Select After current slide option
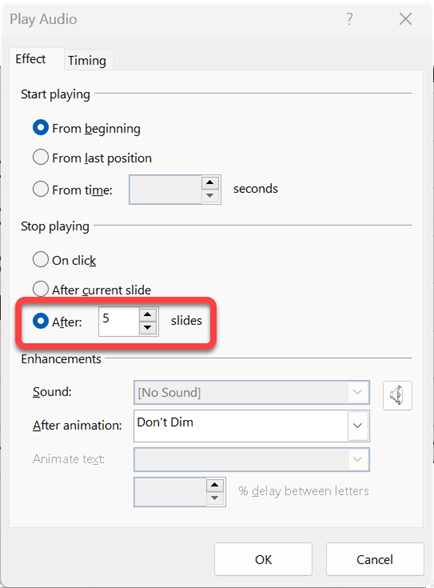The height and width of the screenshot is (588, 434). [41, 289]
